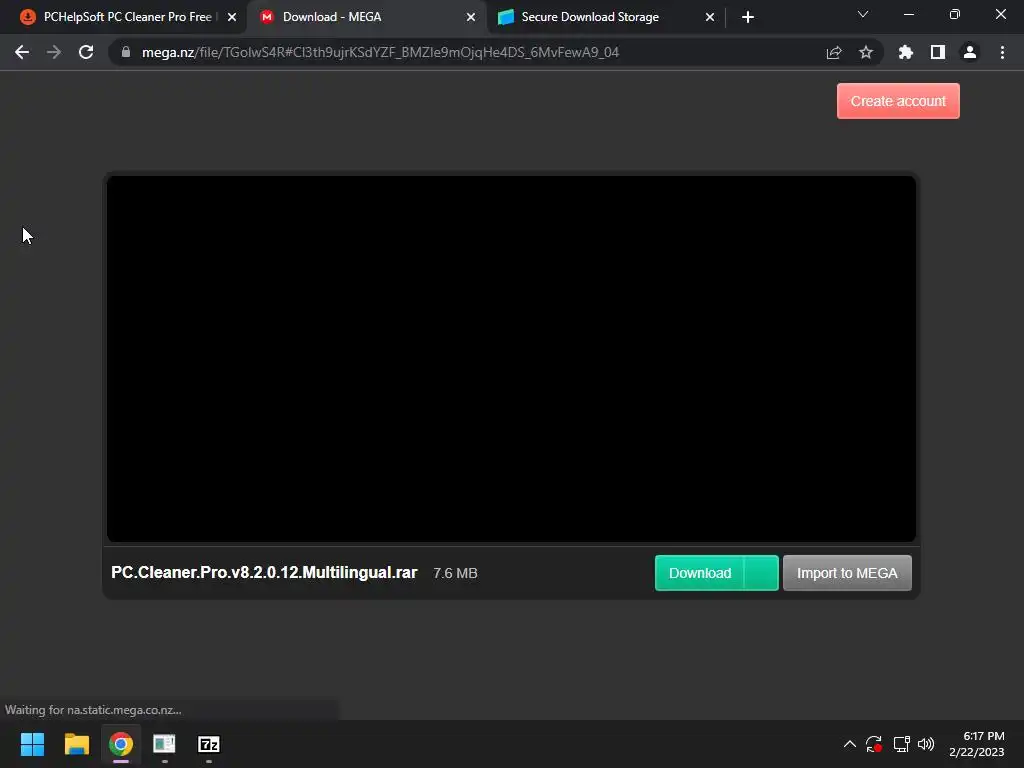This screenshot has height=768, width=1024.
Task: Open the Download options split arrow
Action: (x=761, y=573)
